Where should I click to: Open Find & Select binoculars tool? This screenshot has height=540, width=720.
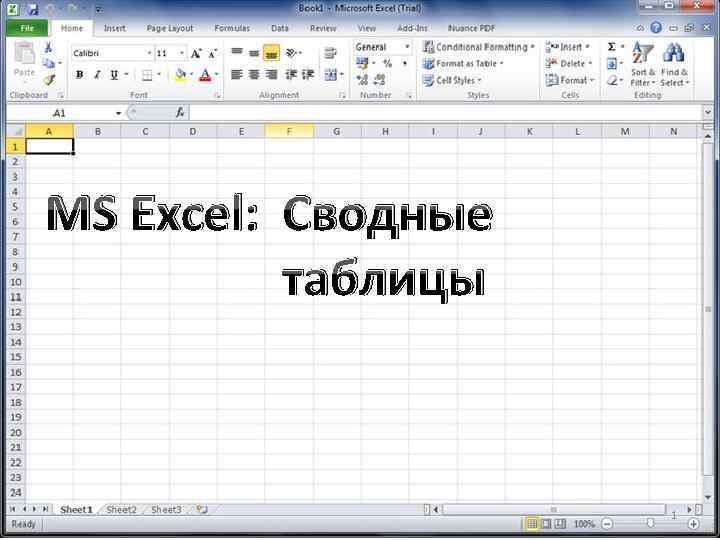tap(674, 64)
